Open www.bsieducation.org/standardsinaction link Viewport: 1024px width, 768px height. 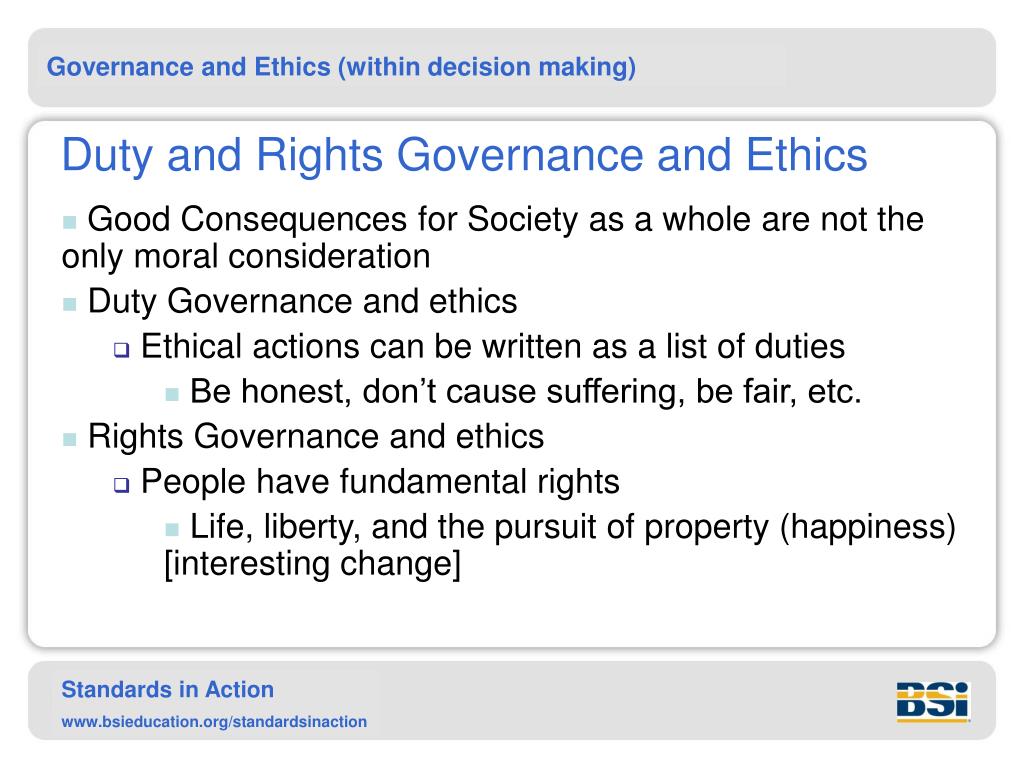tap(214, 722)
